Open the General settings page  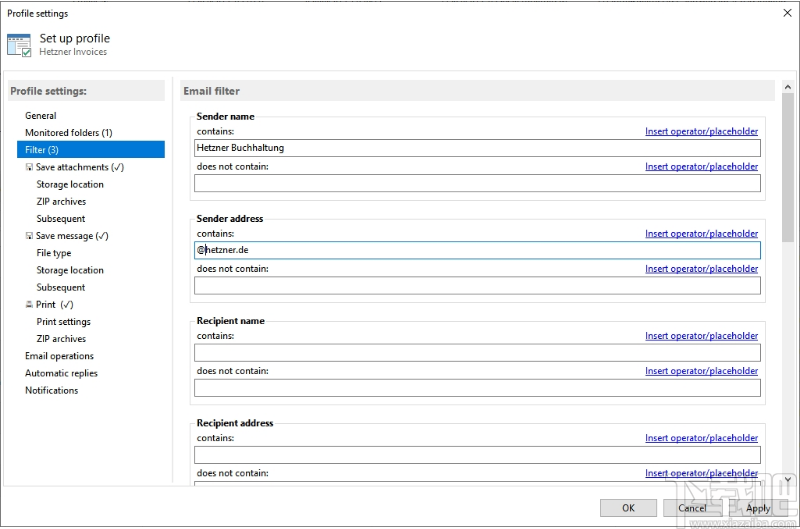41,116
